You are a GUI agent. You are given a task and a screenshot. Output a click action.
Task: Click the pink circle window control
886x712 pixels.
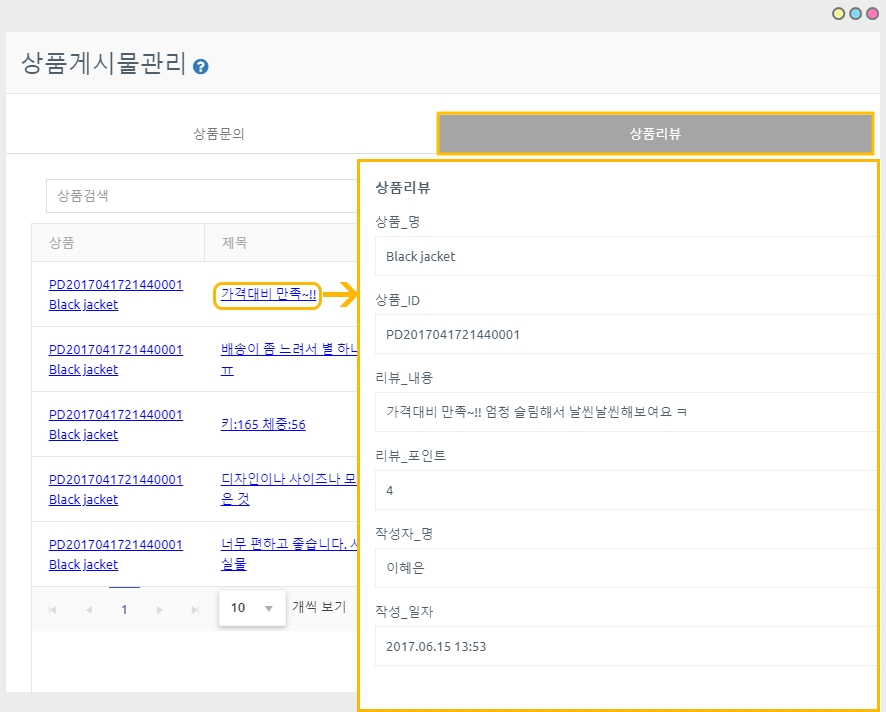coord(871,14)
